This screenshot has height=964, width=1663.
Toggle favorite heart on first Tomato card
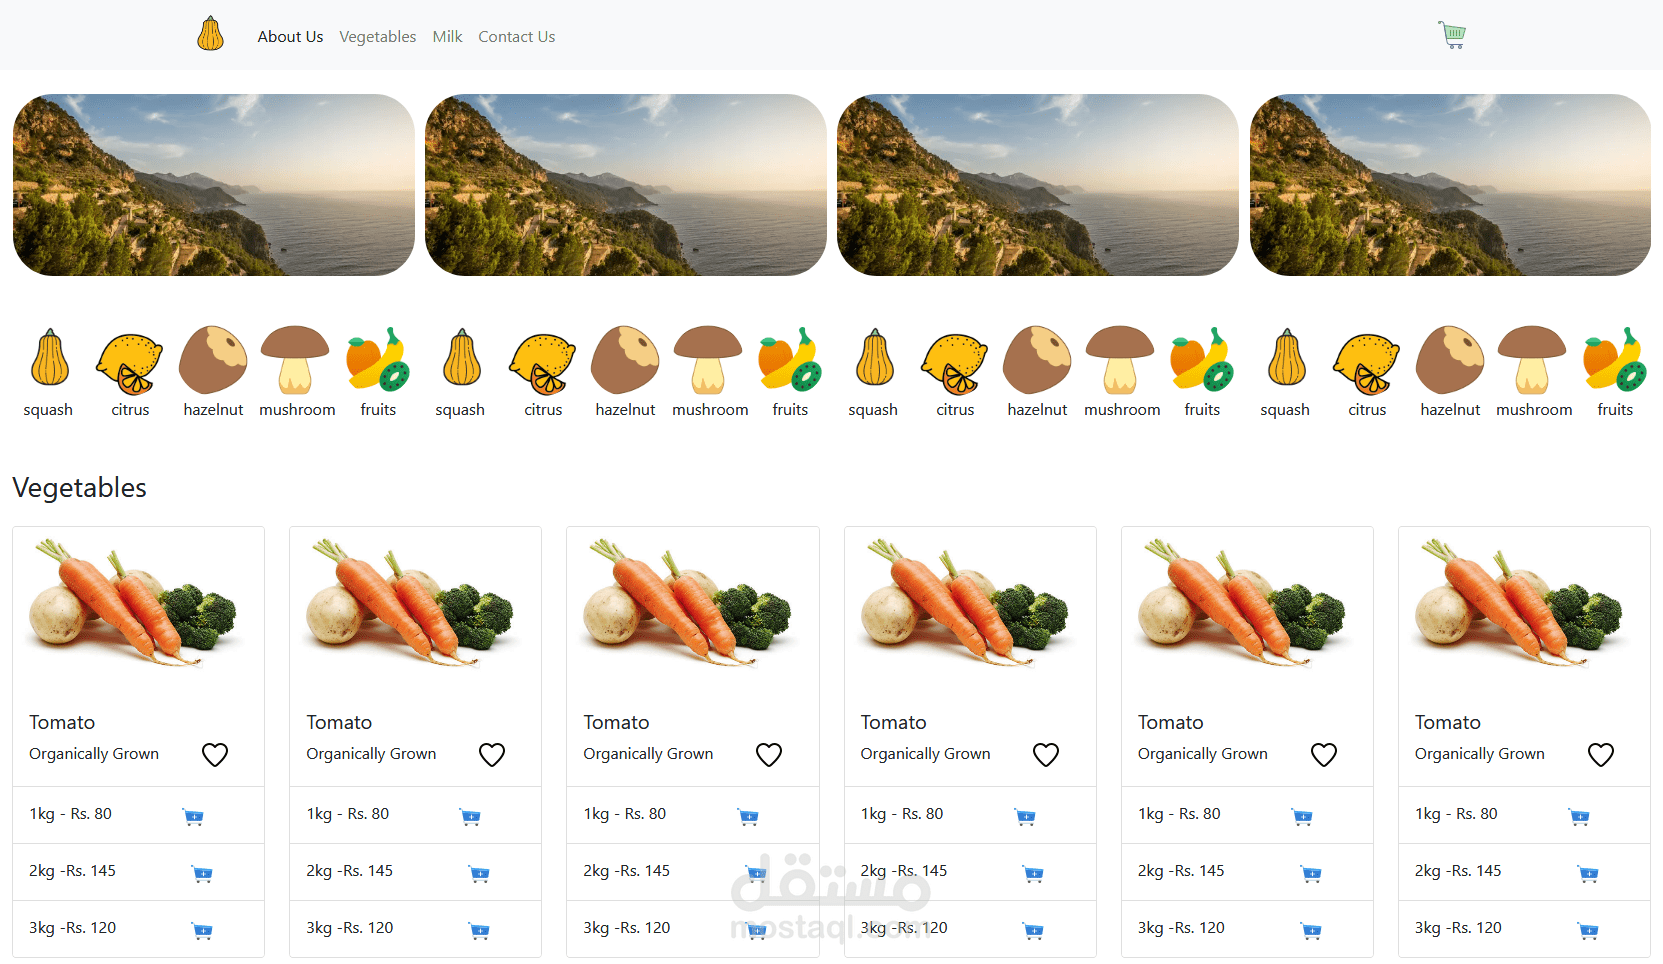pos(215,754)
